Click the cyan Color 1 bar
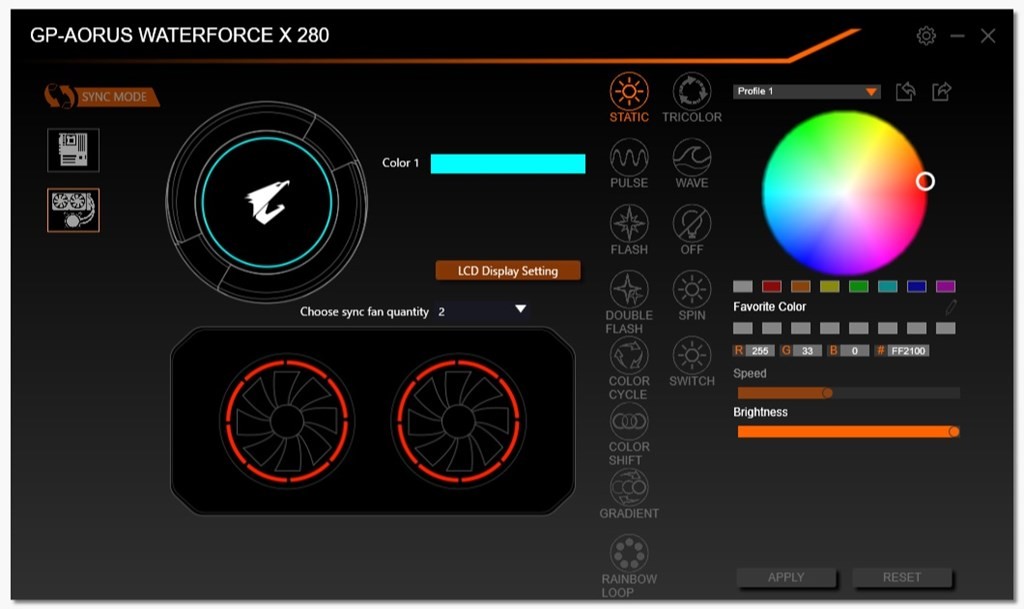 point(508,163)
